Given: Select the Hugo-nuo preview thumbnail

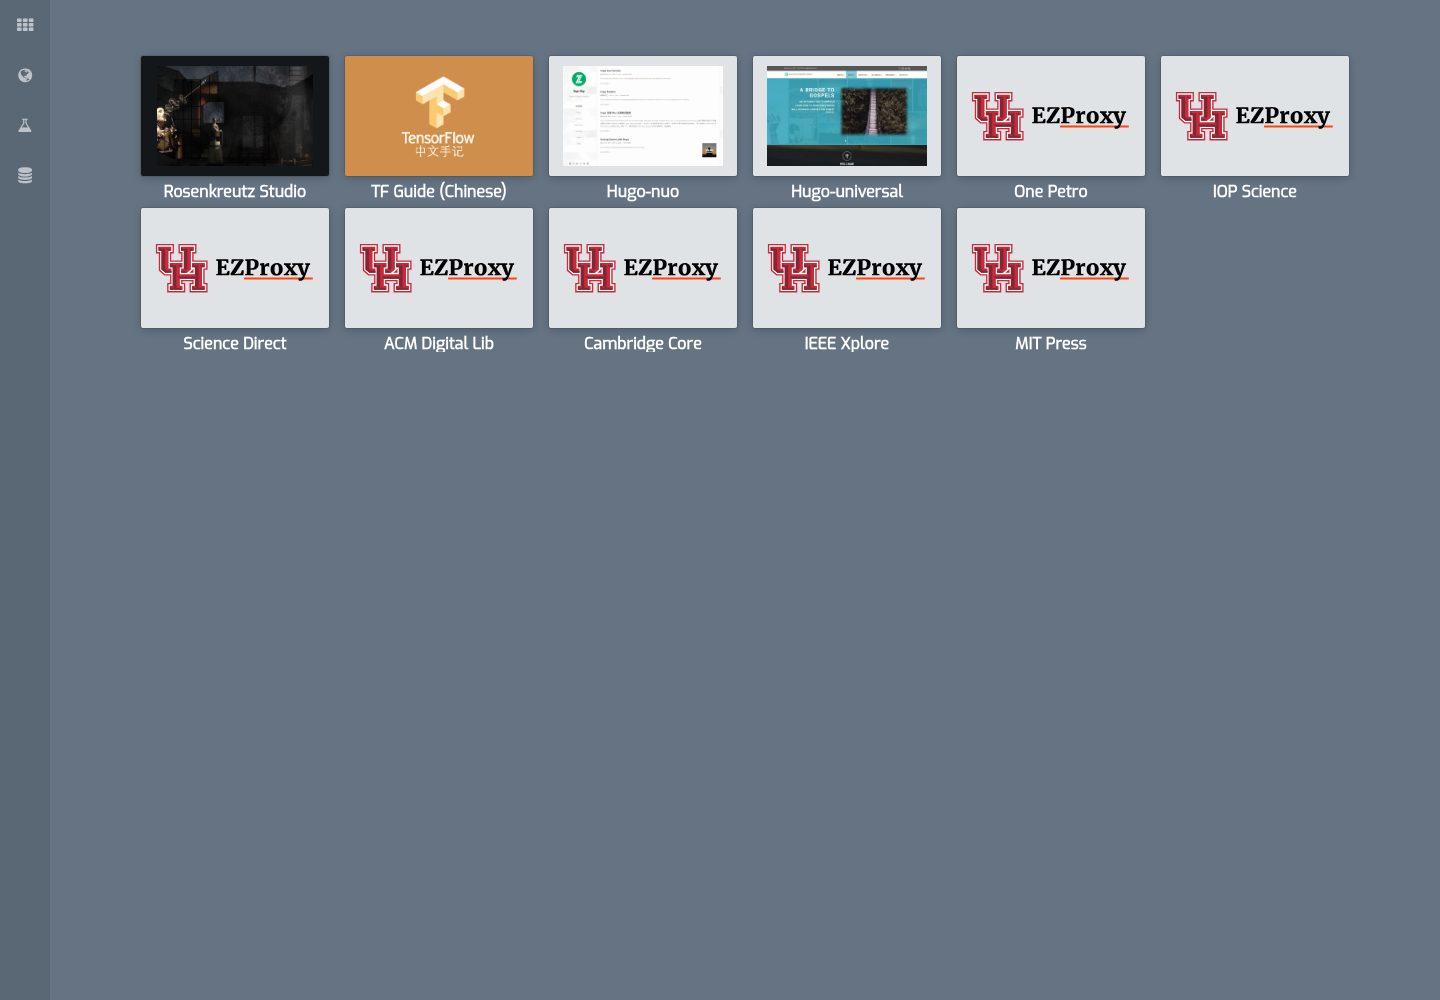Looking at the screenshot, I should coord(643,116).
